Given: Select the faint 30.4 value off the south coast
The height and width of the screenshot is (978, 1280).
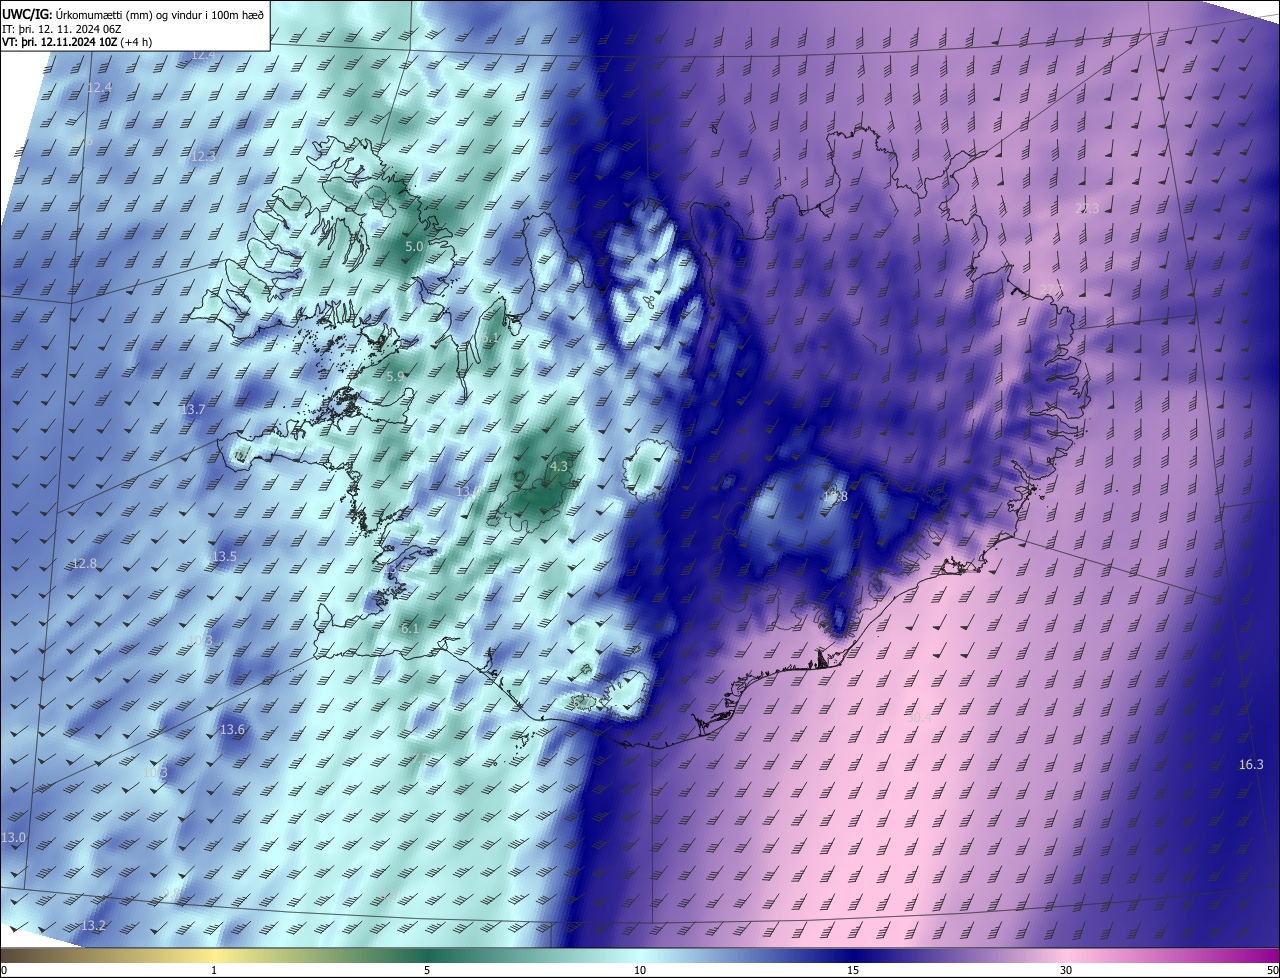Looking at the screenshot, I should [919, 717].
